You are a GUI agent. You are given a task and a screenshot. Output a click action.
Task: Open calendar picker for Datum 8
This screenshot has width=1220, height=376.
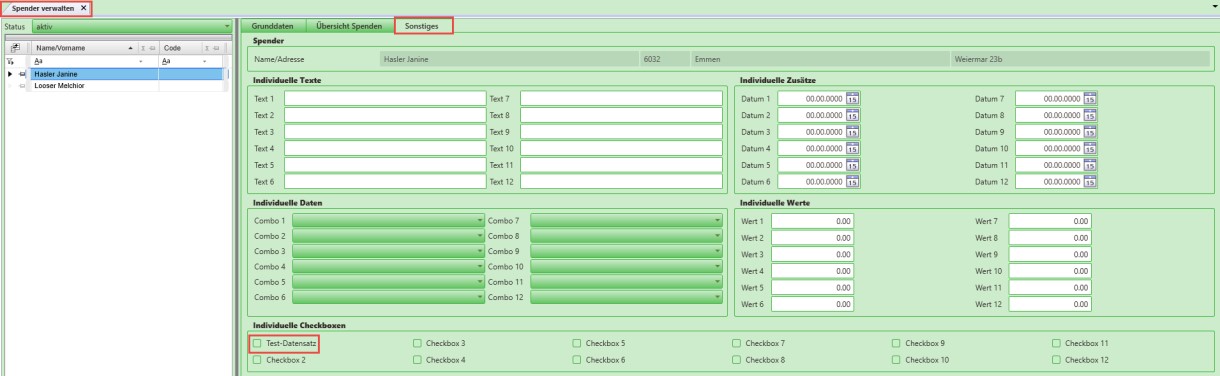click(x=1090, y=115)
